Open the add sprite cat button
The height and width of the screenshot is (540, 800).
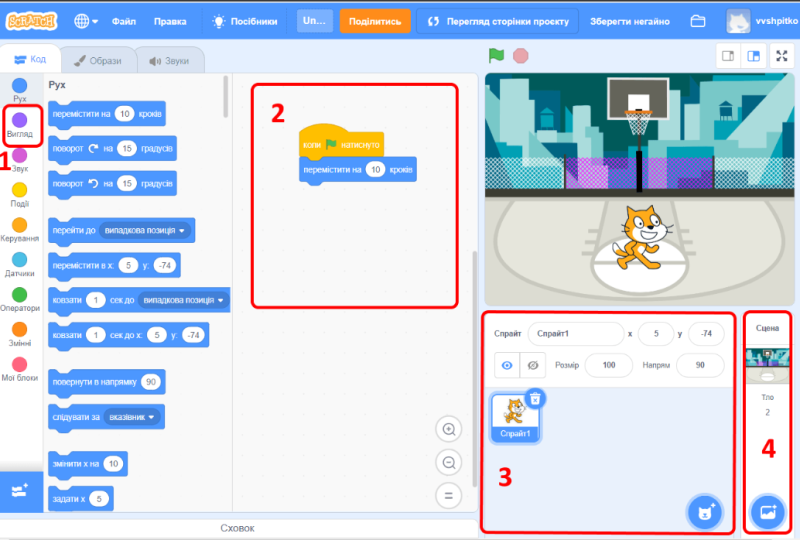tap(705, 512)
